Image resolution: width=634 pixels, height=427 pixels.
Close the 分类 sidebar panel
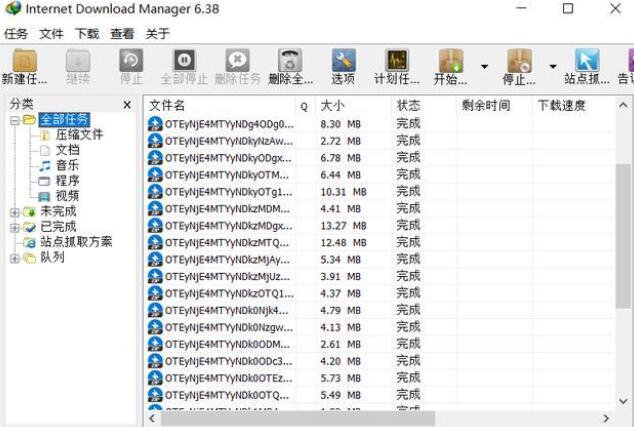(x=127, y=105)
